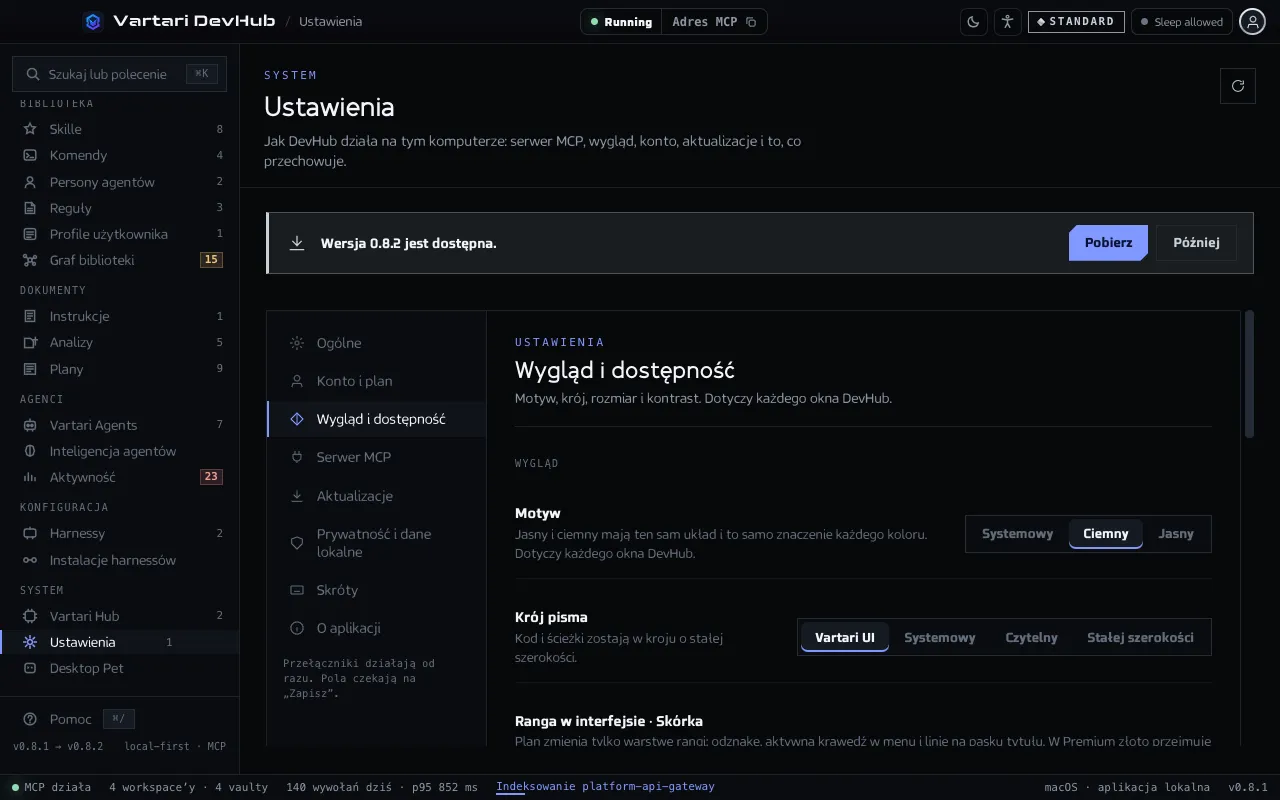Open the Ogólne settings tab

pyautogui.click(x=377, y=343)
